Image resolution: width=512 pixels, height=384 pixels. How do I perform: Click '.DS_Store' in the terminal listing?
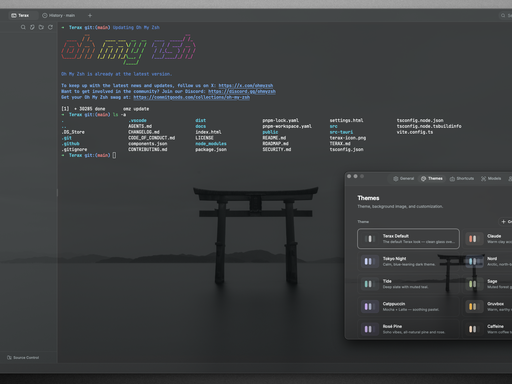click(73, 132)
